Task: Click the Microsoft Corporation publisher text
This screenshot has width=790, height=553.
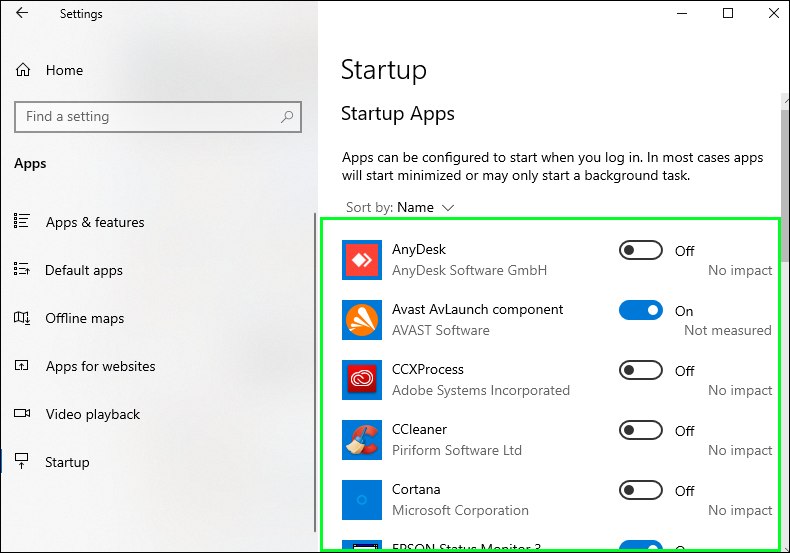Action: [x=460, y=510]
